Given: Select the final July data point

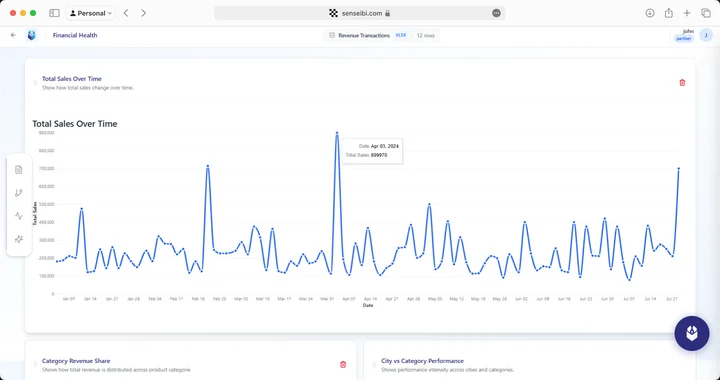Looking at the screenshot, I should [x=678, y=169].
